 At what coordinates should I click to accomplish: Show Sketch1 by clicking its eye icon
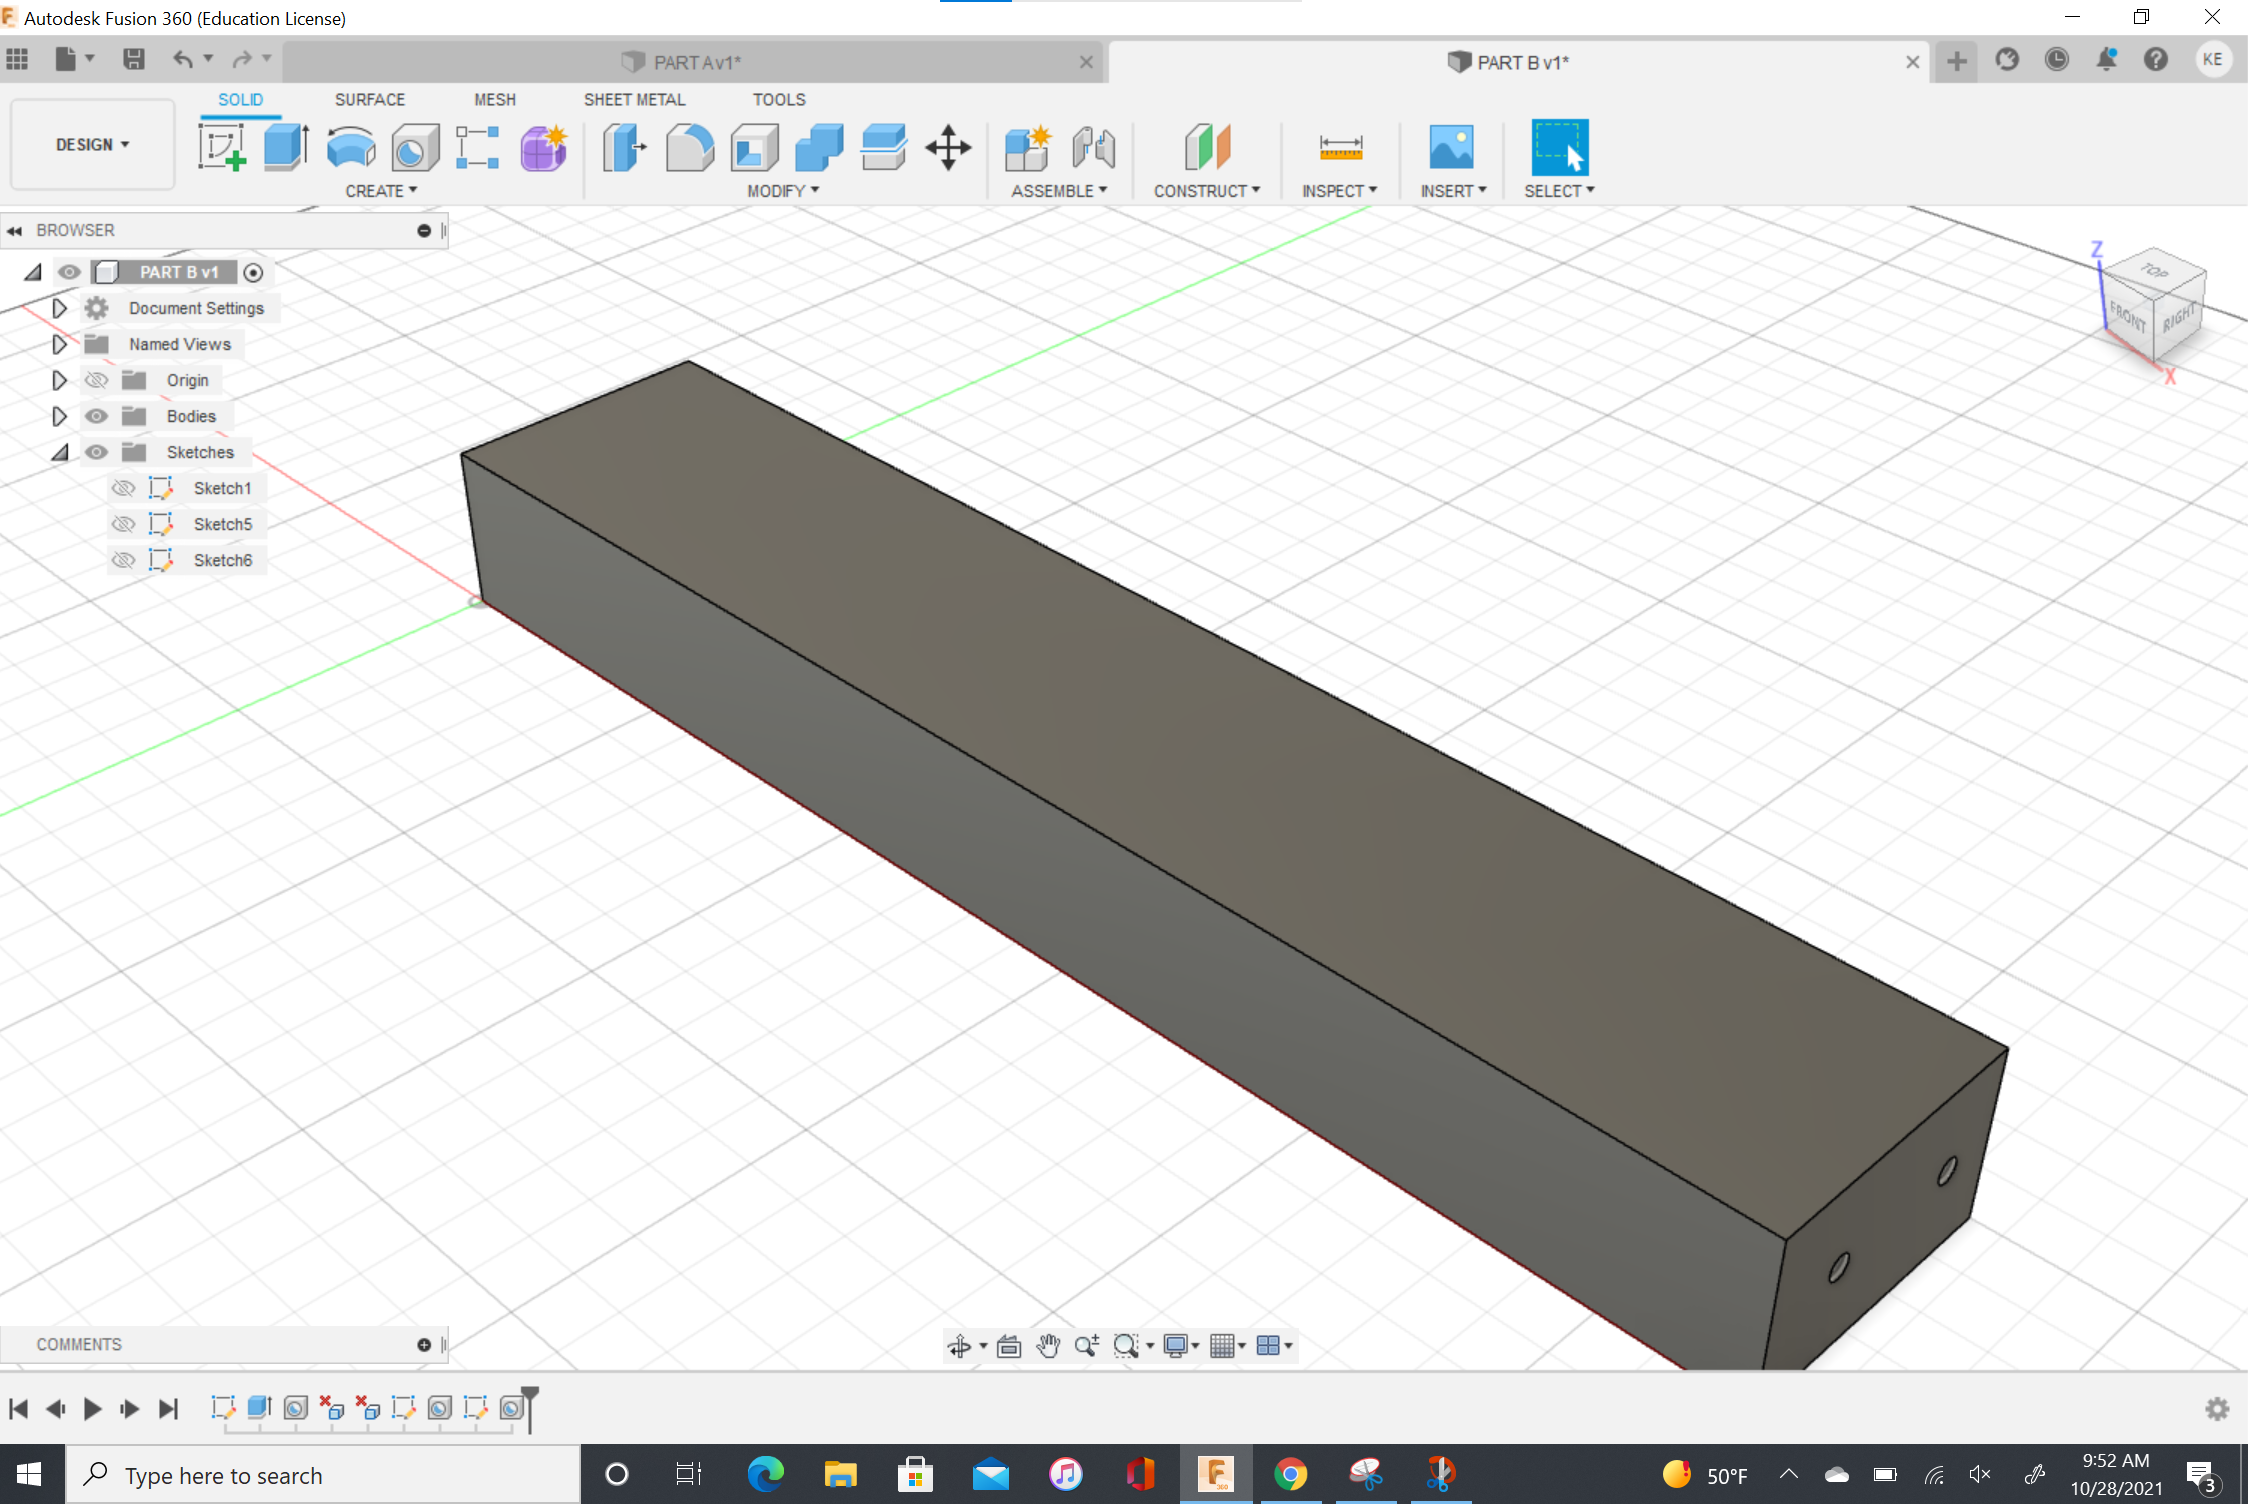tap(123, 487)
